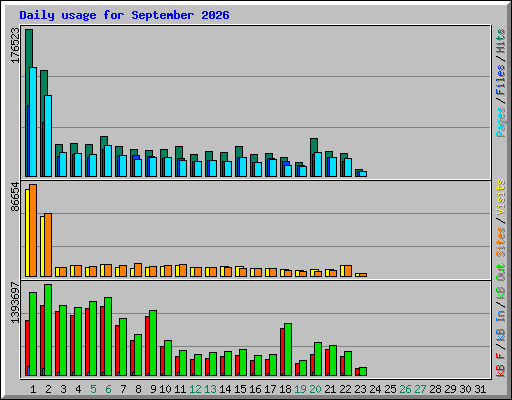Select day 14 on the x-axis
This screenshot has height=400, width=512.
(225, 389)
